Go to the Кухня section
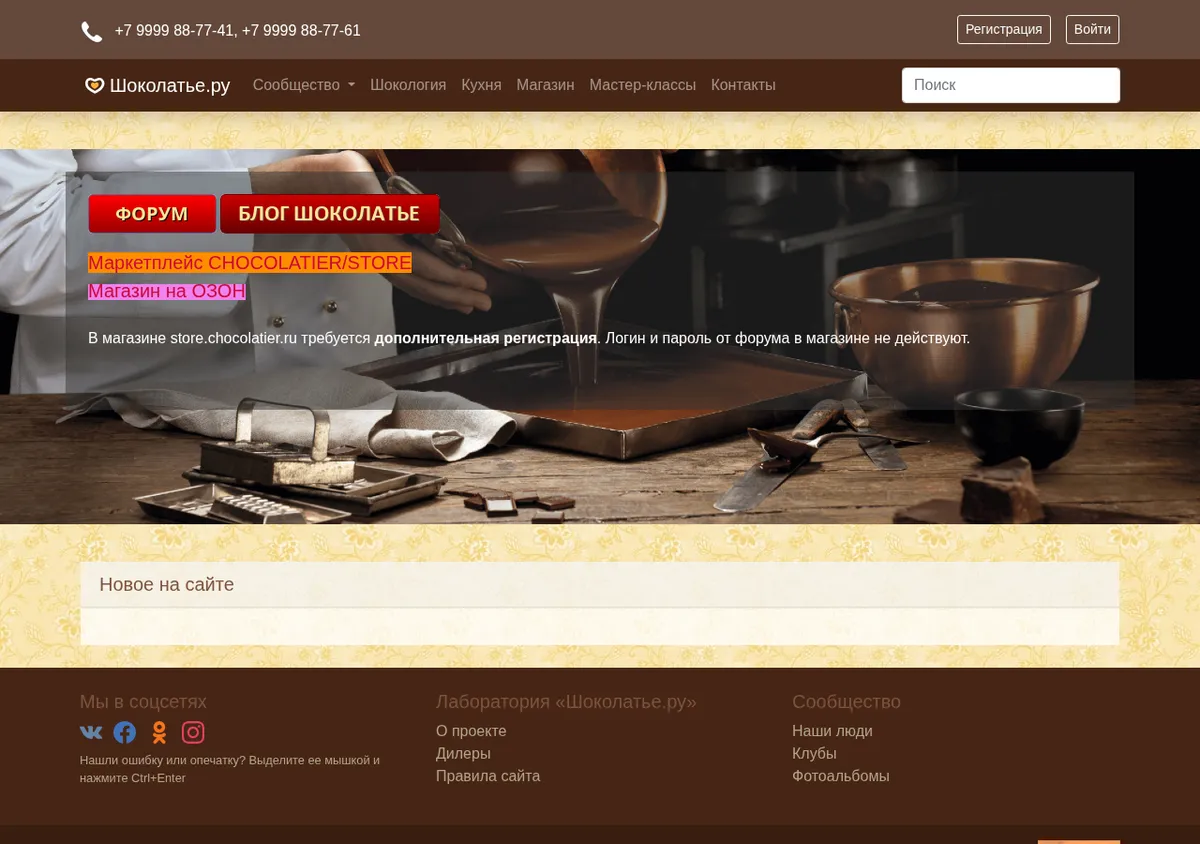Image resolution: width=1200 pixels, height=844 pixels. tap(481, 85)
